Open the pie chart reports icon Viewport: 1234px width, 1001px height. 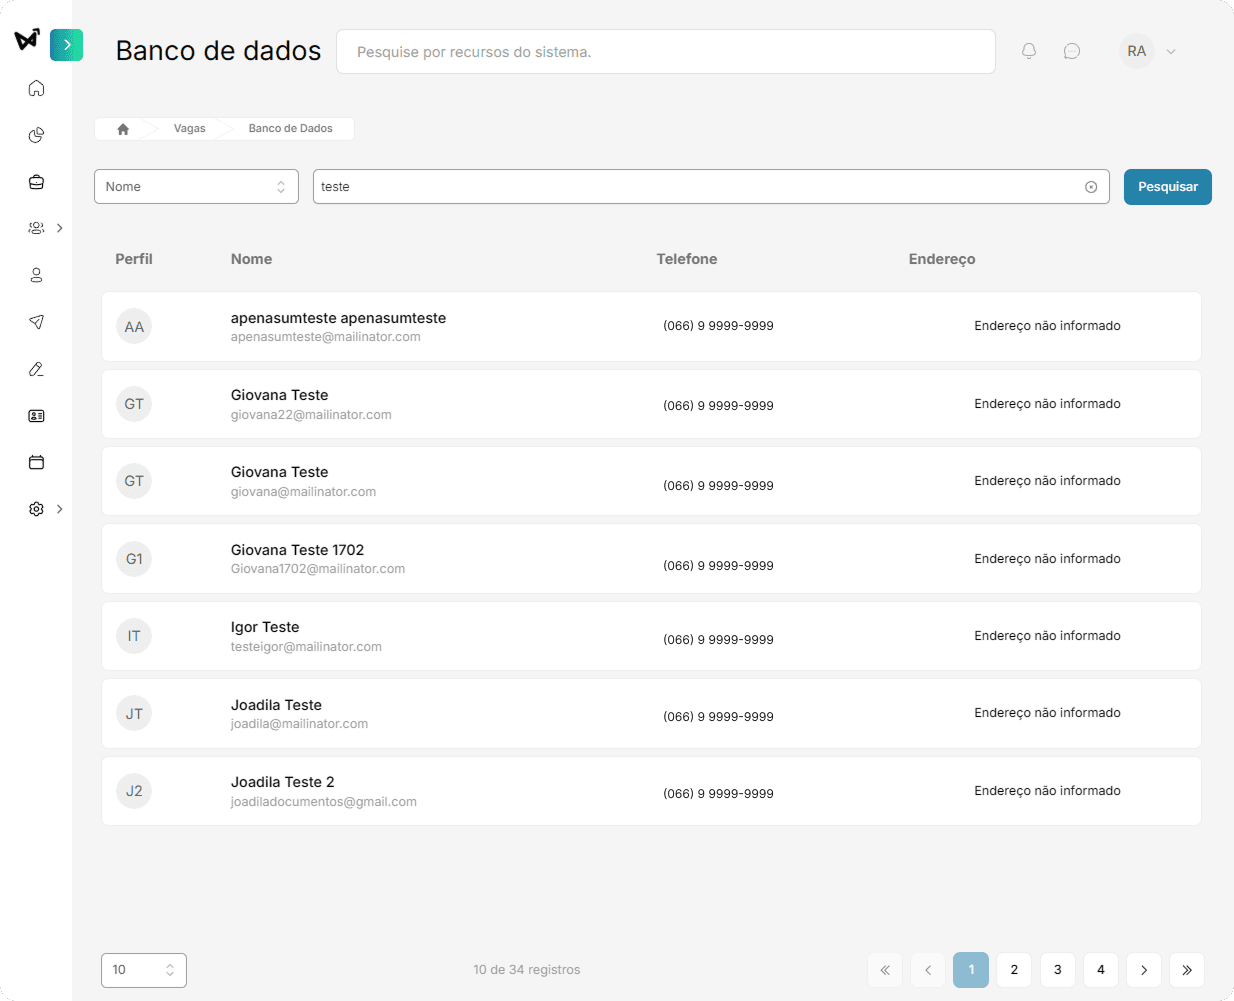(x=37, y=135)
